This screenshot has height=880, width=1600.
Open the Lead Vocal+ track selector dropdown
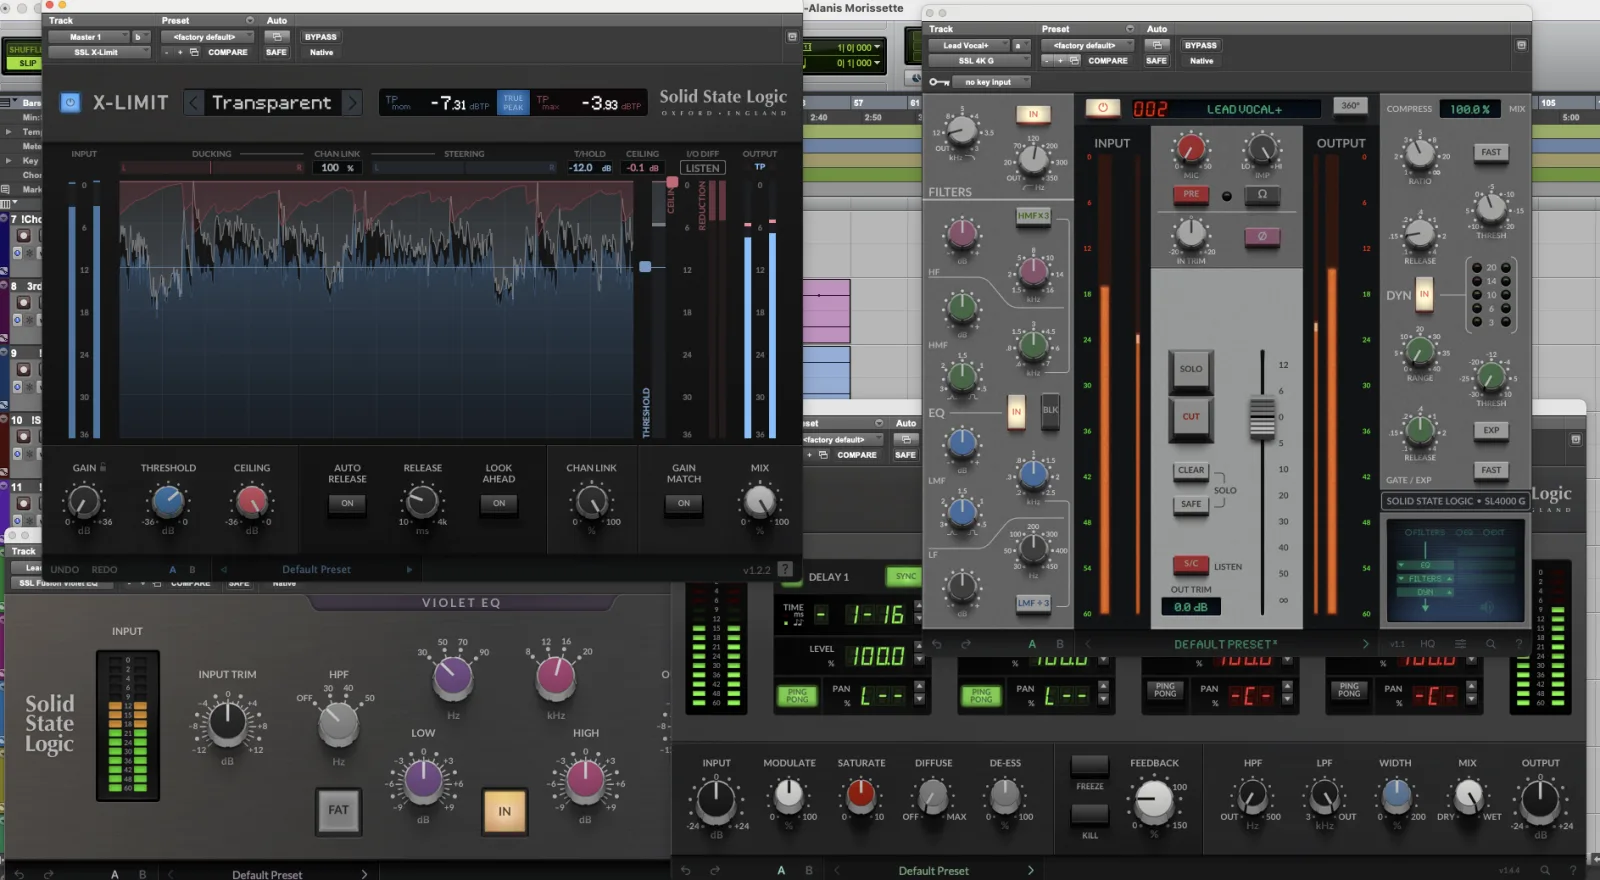[x=970, y=45]
